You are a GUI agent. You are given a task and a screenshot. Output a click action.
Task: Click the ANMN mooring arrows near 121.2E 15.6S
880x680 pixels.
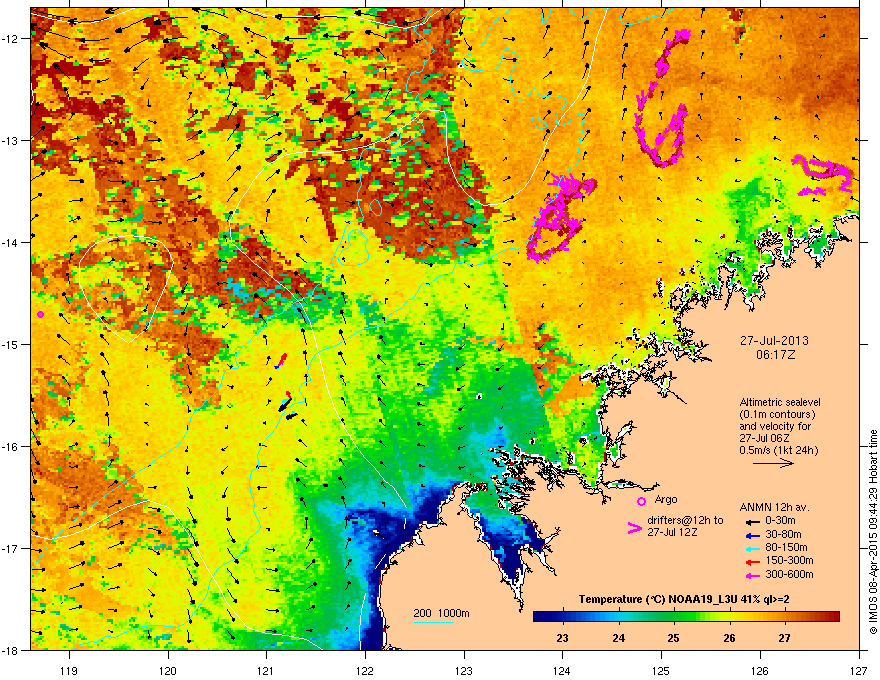click(287, 405)
